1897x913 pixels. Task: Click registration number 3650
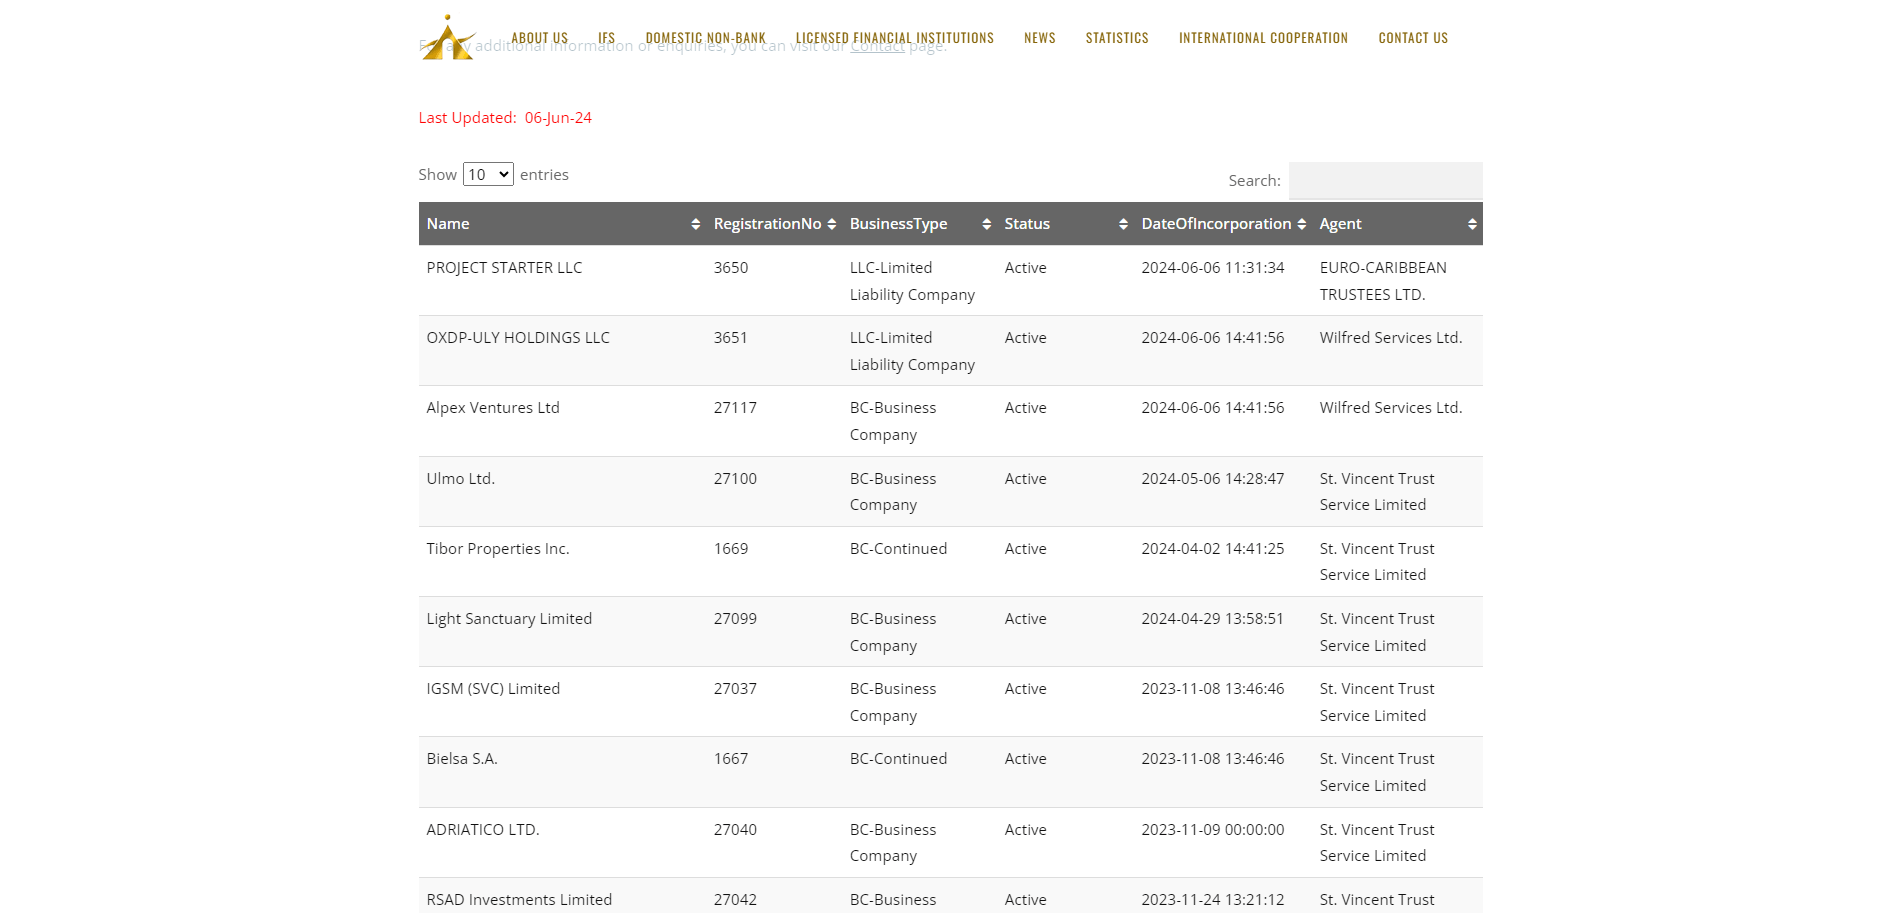[731, 268]
